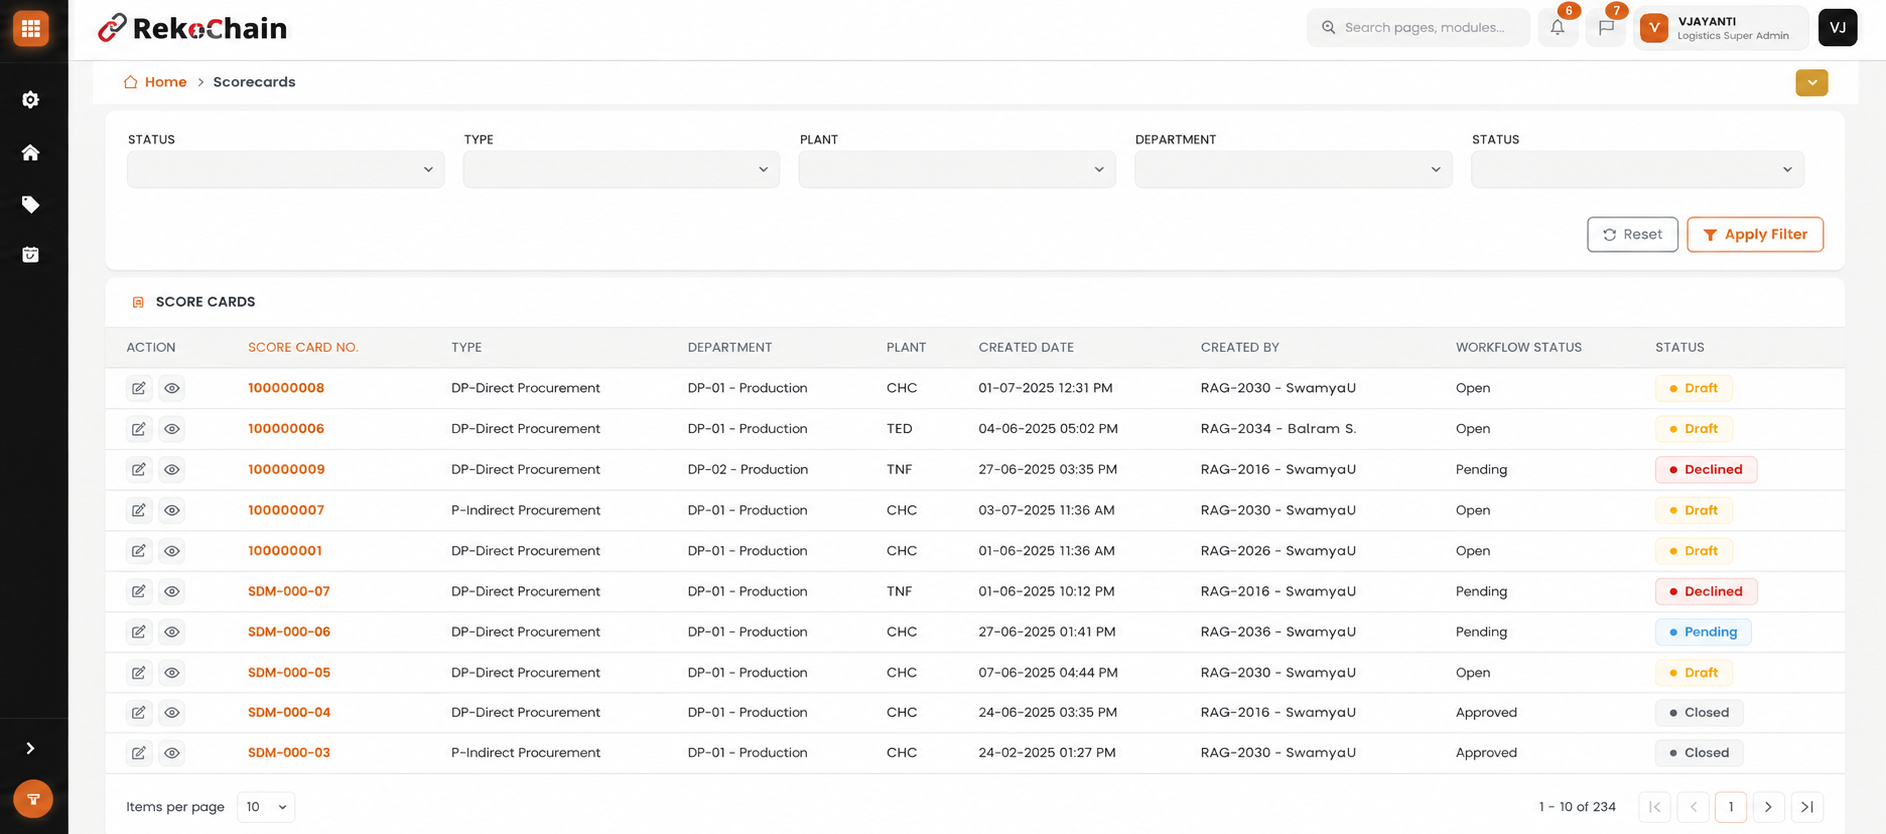The image size is (1886, 834).
Task: Edit score card 100000007
Action: pos(139,510)
